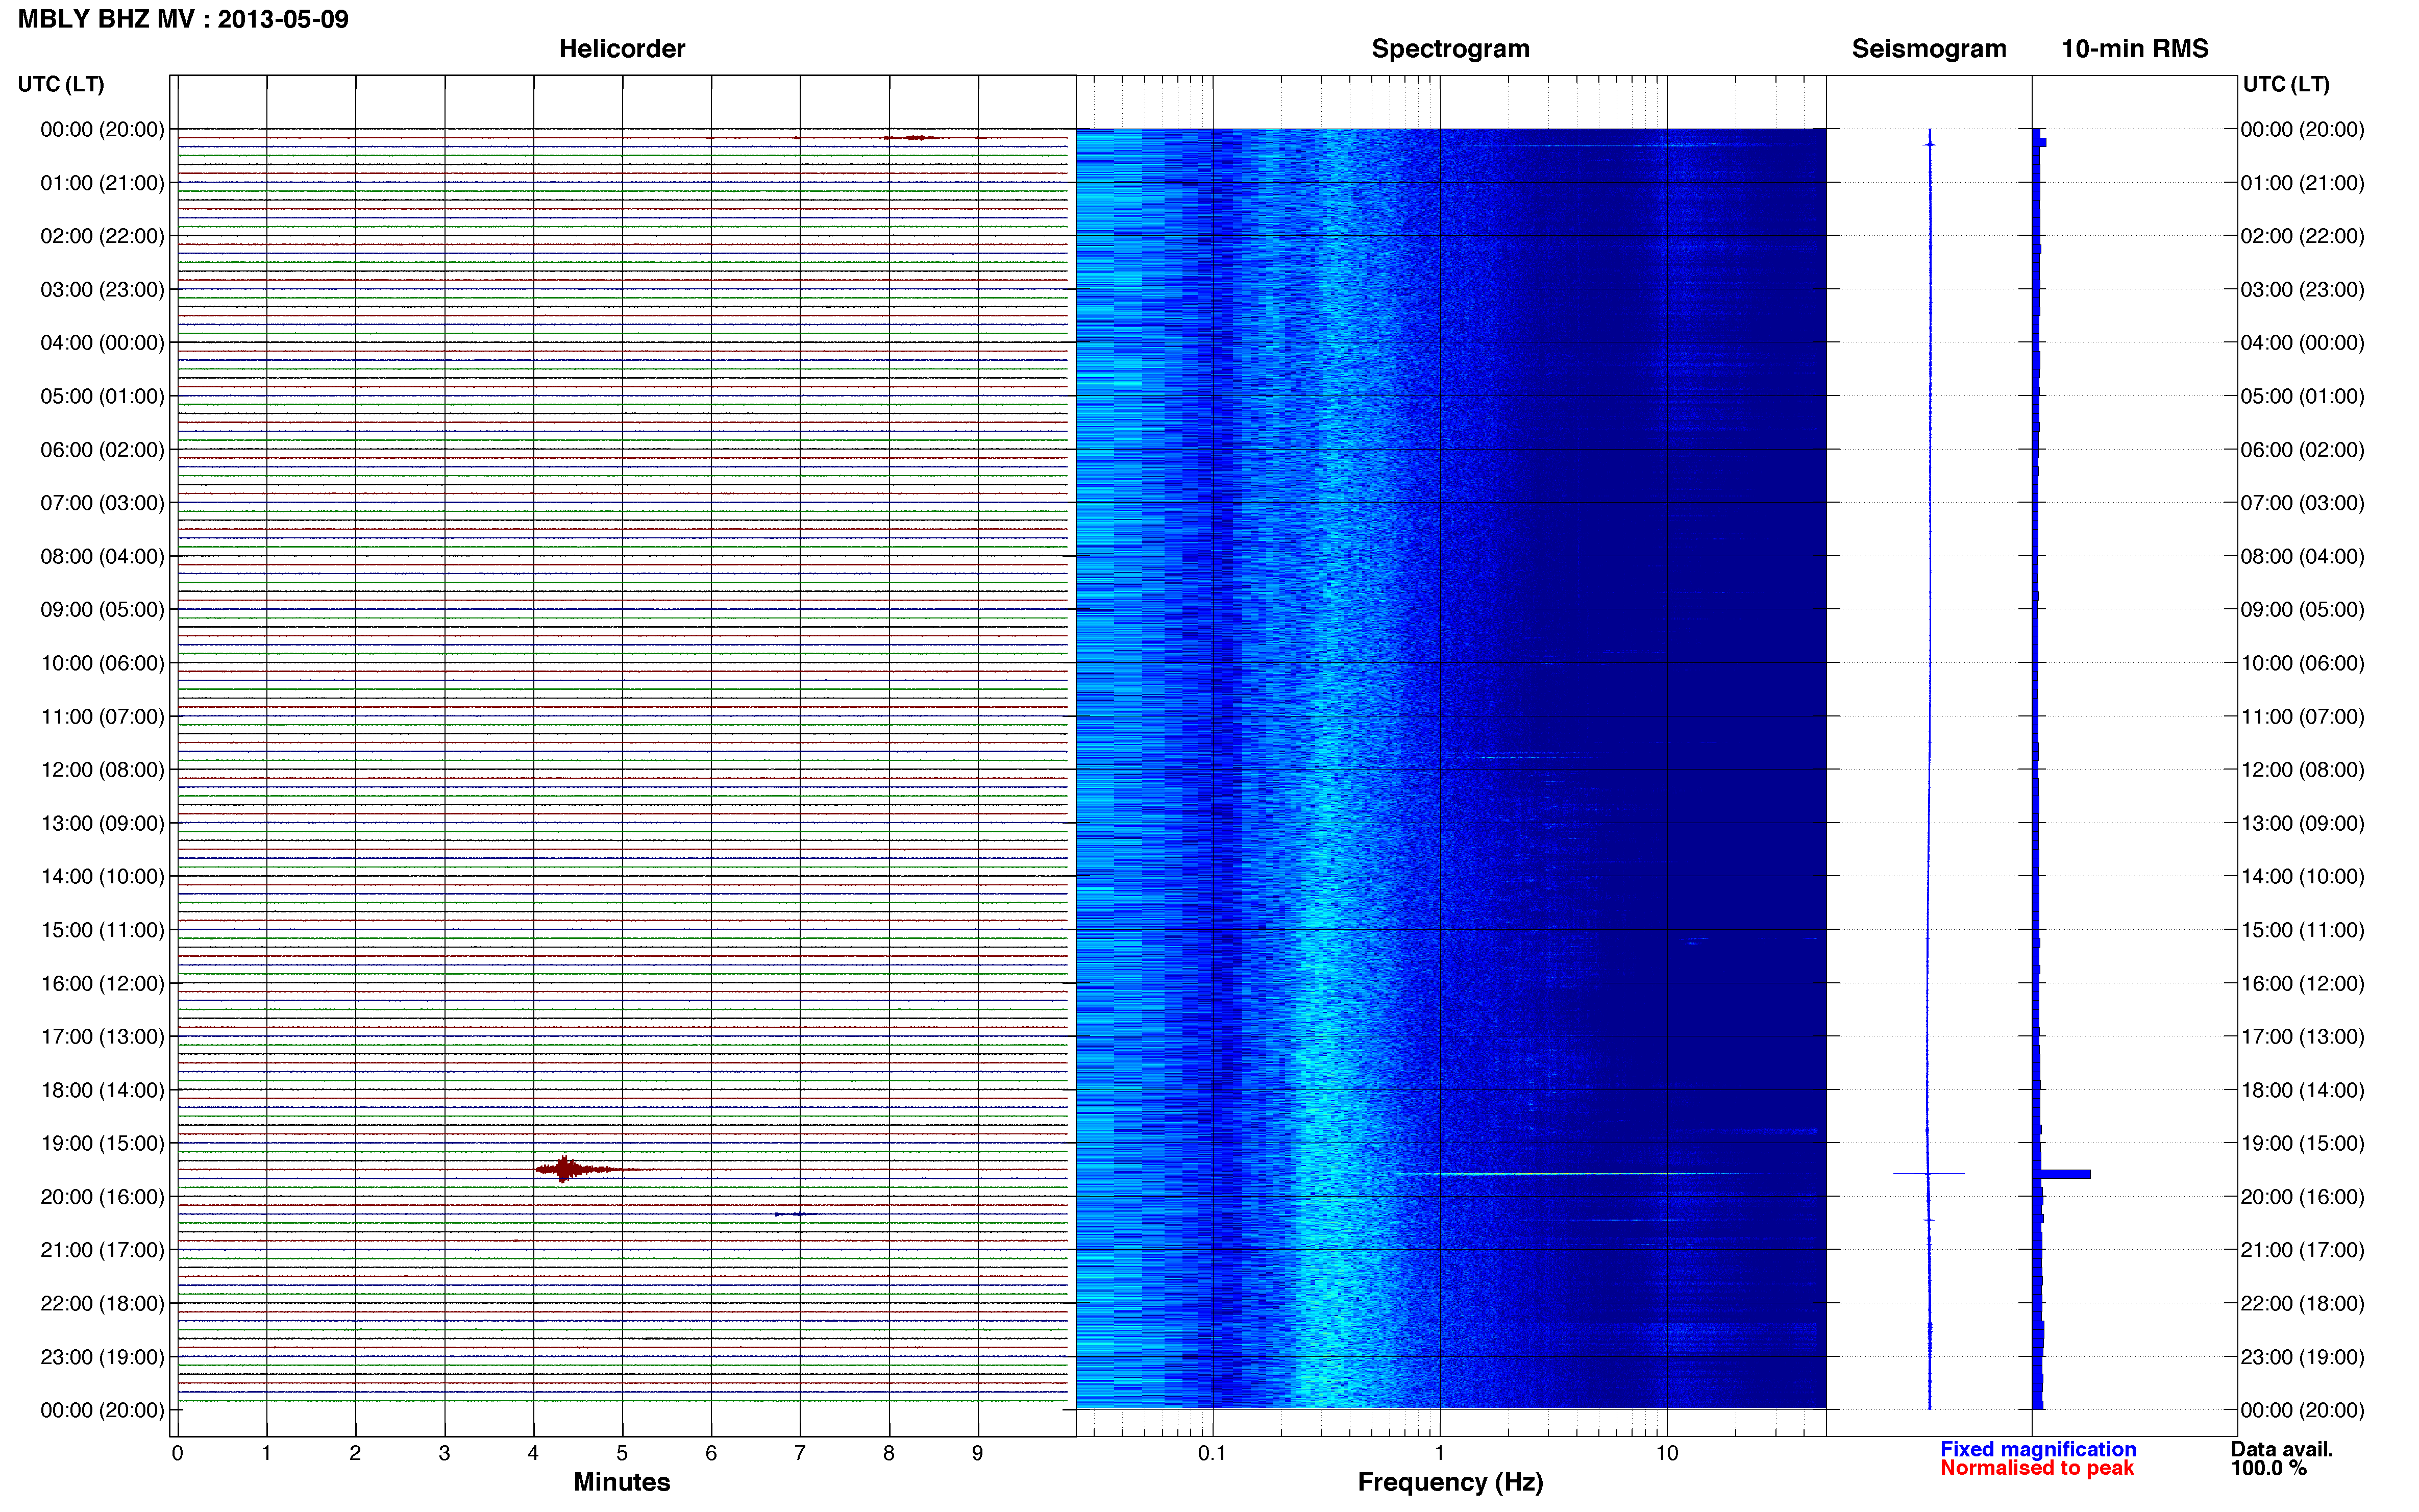
Task: Click the left-axis label '16:00 (12:00)'
Action: tap(102, 983)
